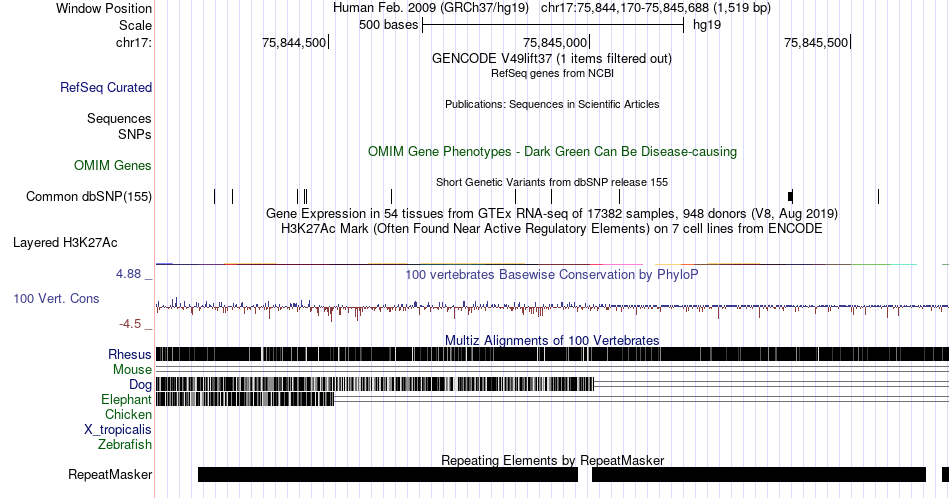Select the Dog alignment row label
This screenshot has height=498, width=950.
click(x=141, y=385)
